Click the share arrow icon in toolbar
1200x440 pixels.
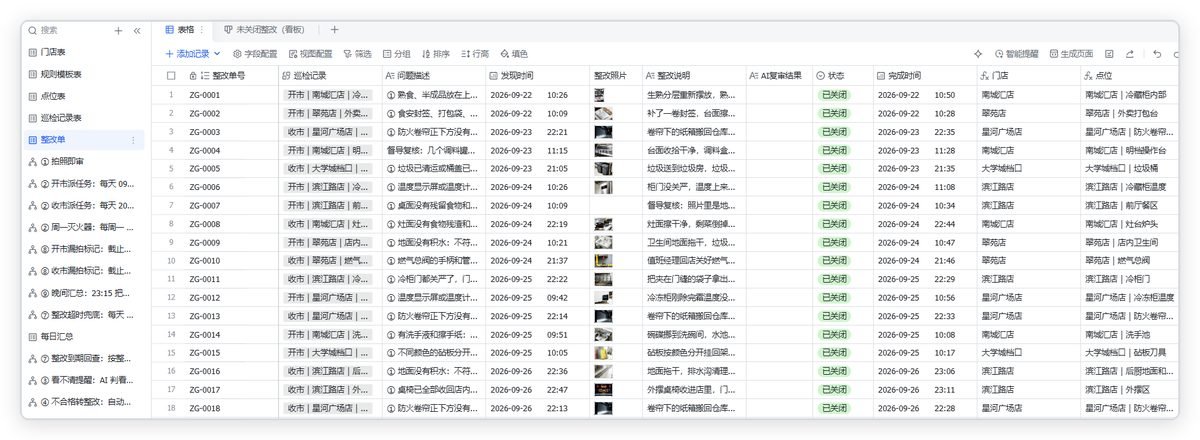tap(1129, 54)
